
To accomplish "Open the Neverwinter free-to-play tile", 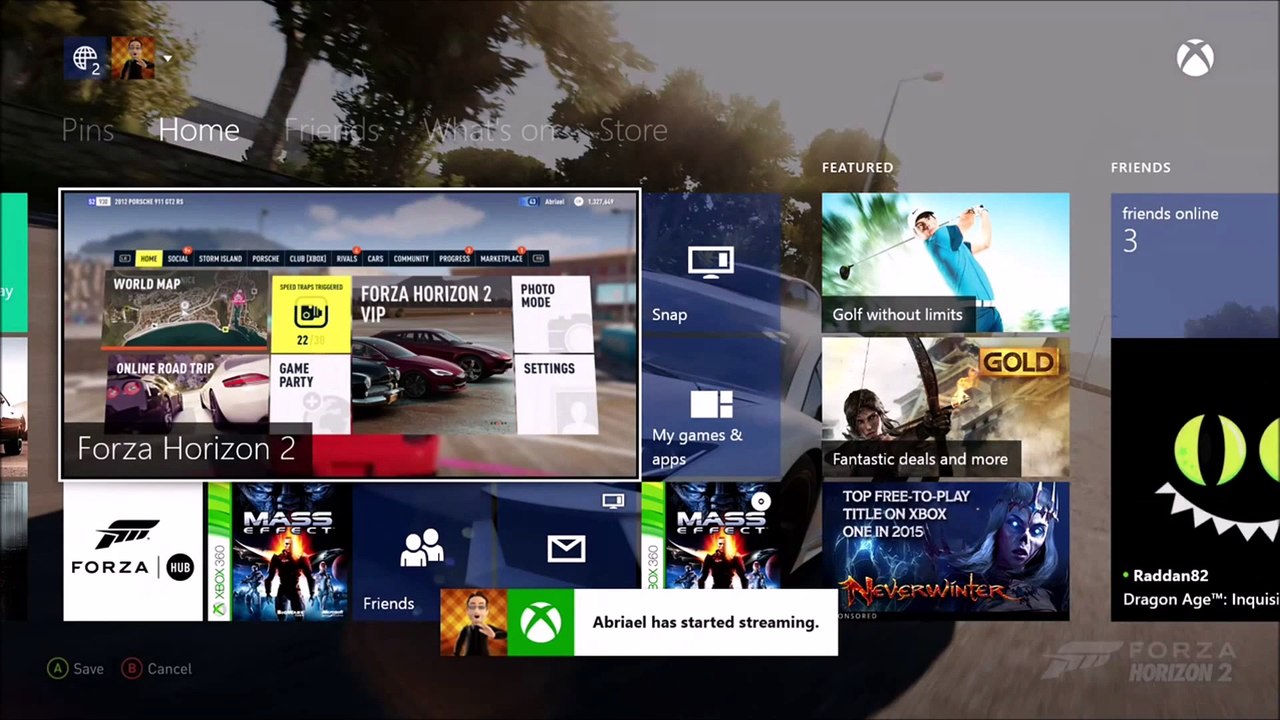I will [x=945, y=551].
